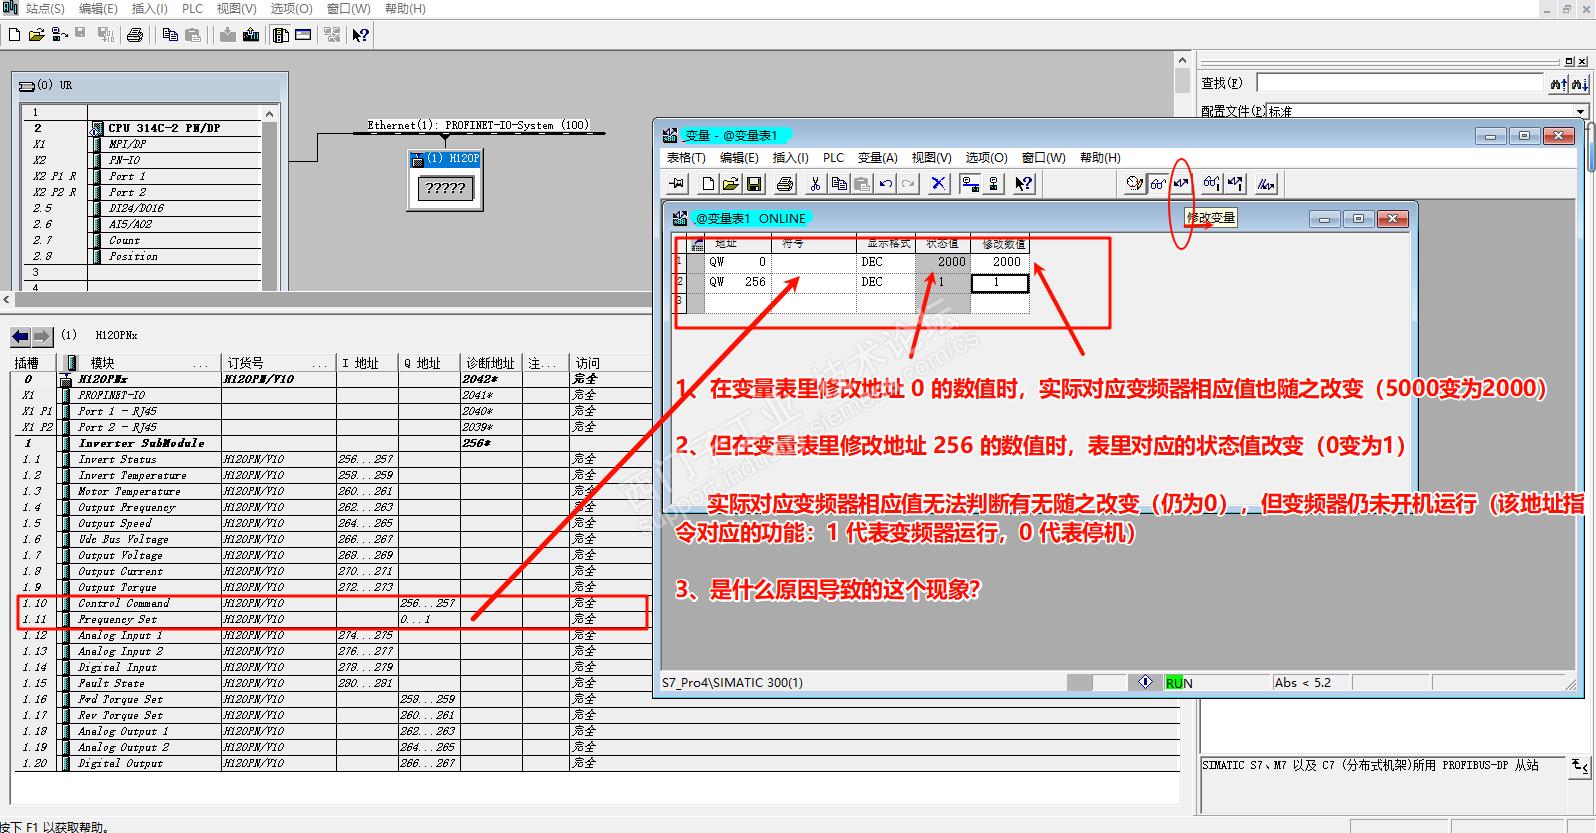Open 变量(A) menu in variable table window
Viewport: 1596px width, 833px height.
(877, 158)
